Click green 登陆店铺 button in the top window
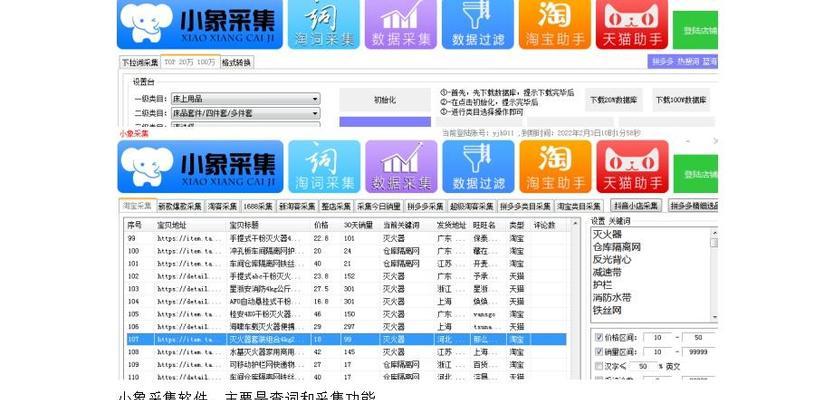This screenshot has height=400, width=814. pyautogui.click(x=695, y=30)
